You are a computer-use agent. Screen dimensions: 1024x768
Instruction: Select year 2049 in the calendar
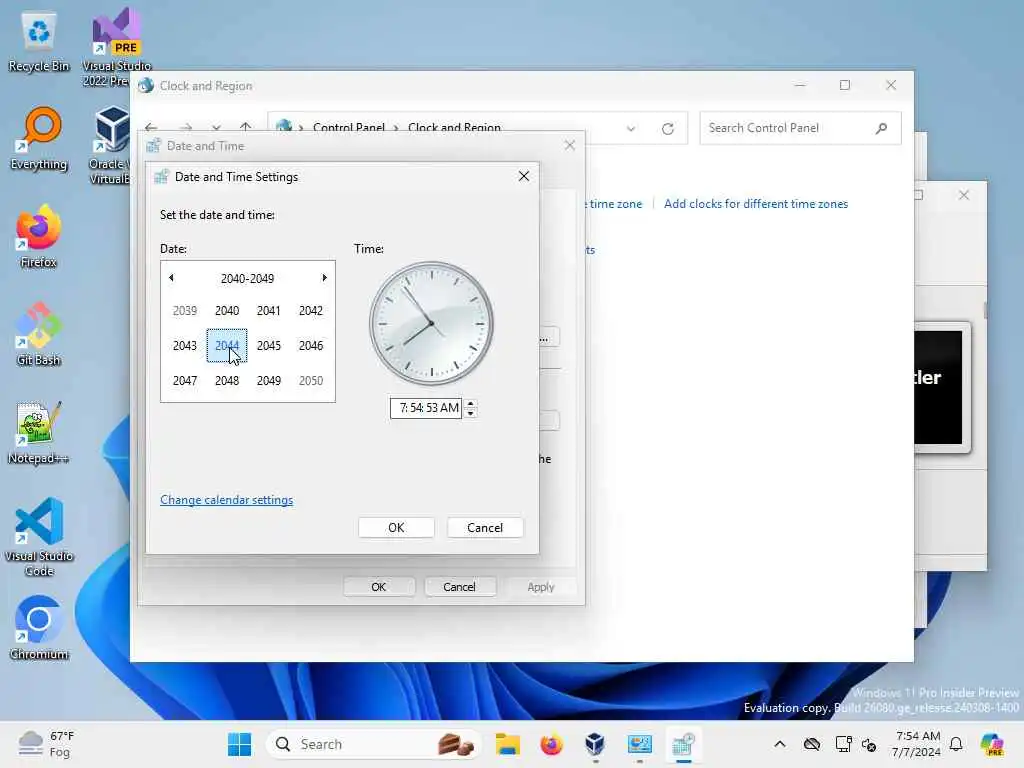(x=268, y=381)
